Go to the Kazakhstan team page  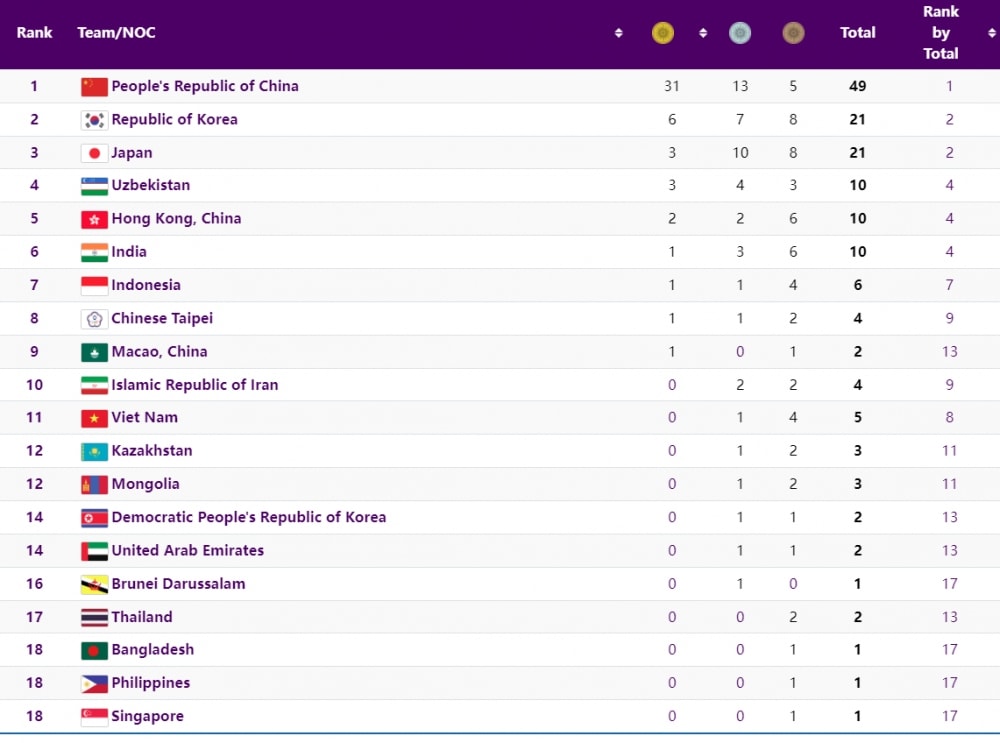coord(152,451)
